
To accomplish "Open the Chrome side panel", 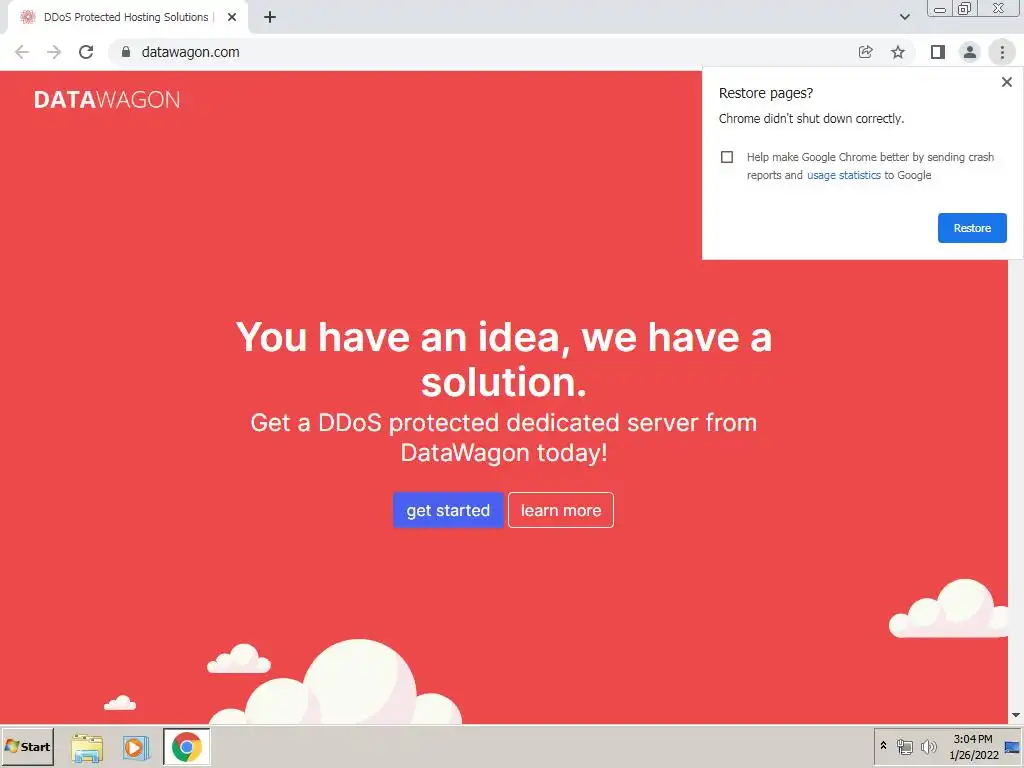I will 937,52.
